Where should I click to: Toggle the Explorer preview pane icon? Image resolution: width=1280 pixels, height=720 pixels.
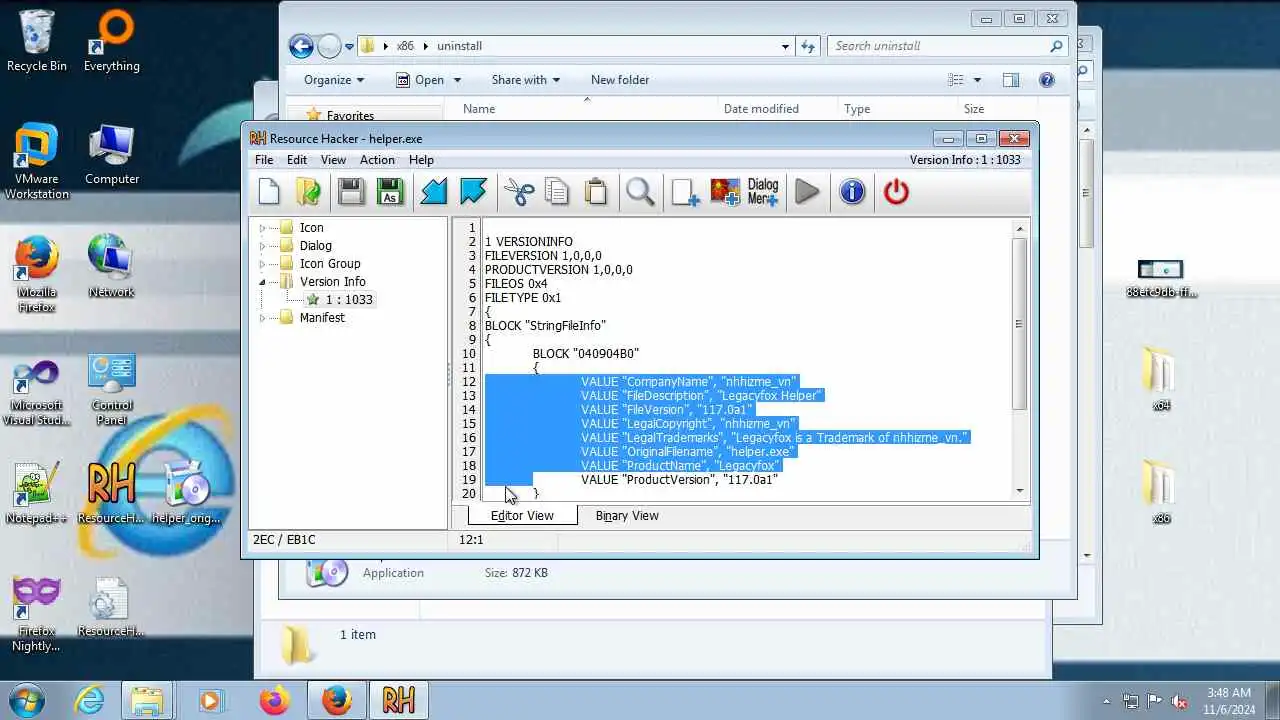1011,80
